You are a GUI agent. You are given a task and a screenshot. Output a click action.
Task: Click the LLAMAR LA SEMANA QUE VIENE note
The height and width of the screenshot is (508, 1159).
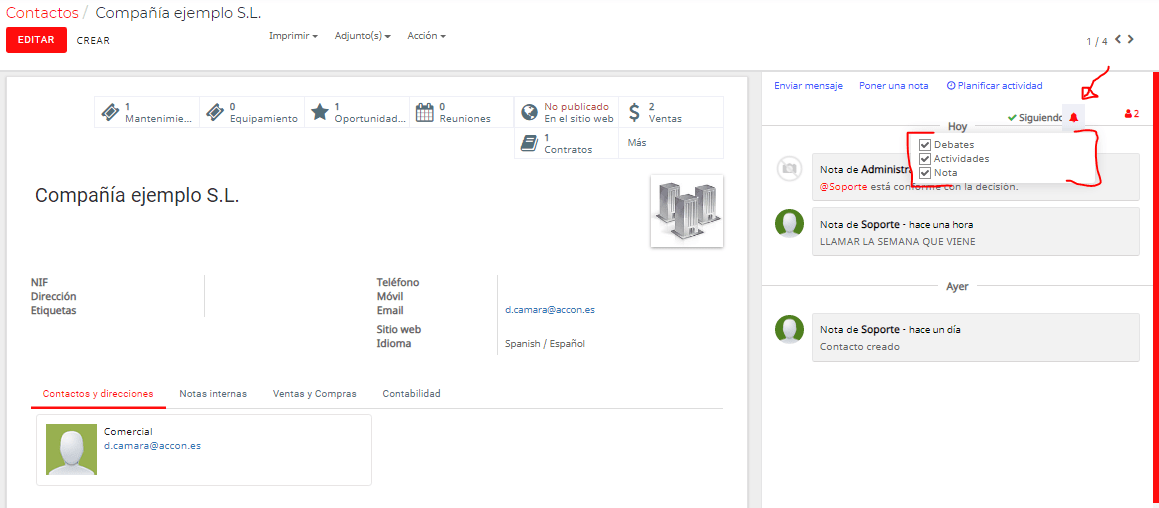click(898, 242)
